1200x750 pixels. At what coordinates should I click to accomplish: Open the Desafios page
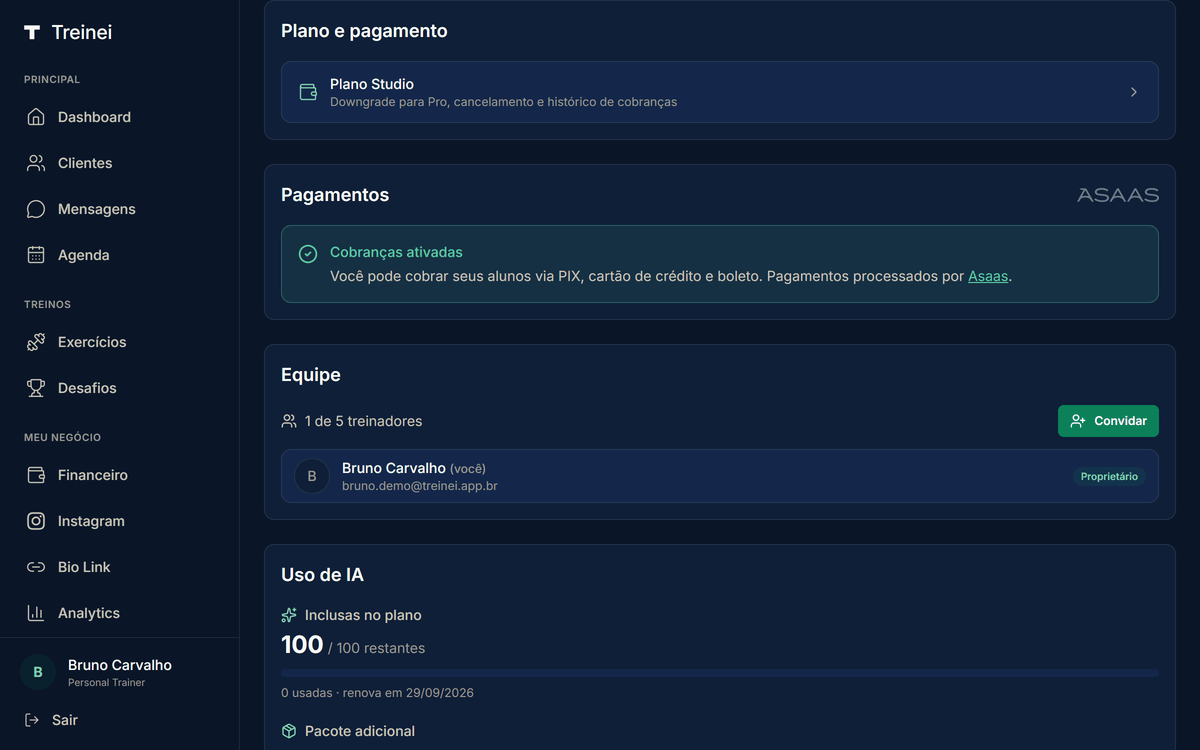[x=120, y=388]
